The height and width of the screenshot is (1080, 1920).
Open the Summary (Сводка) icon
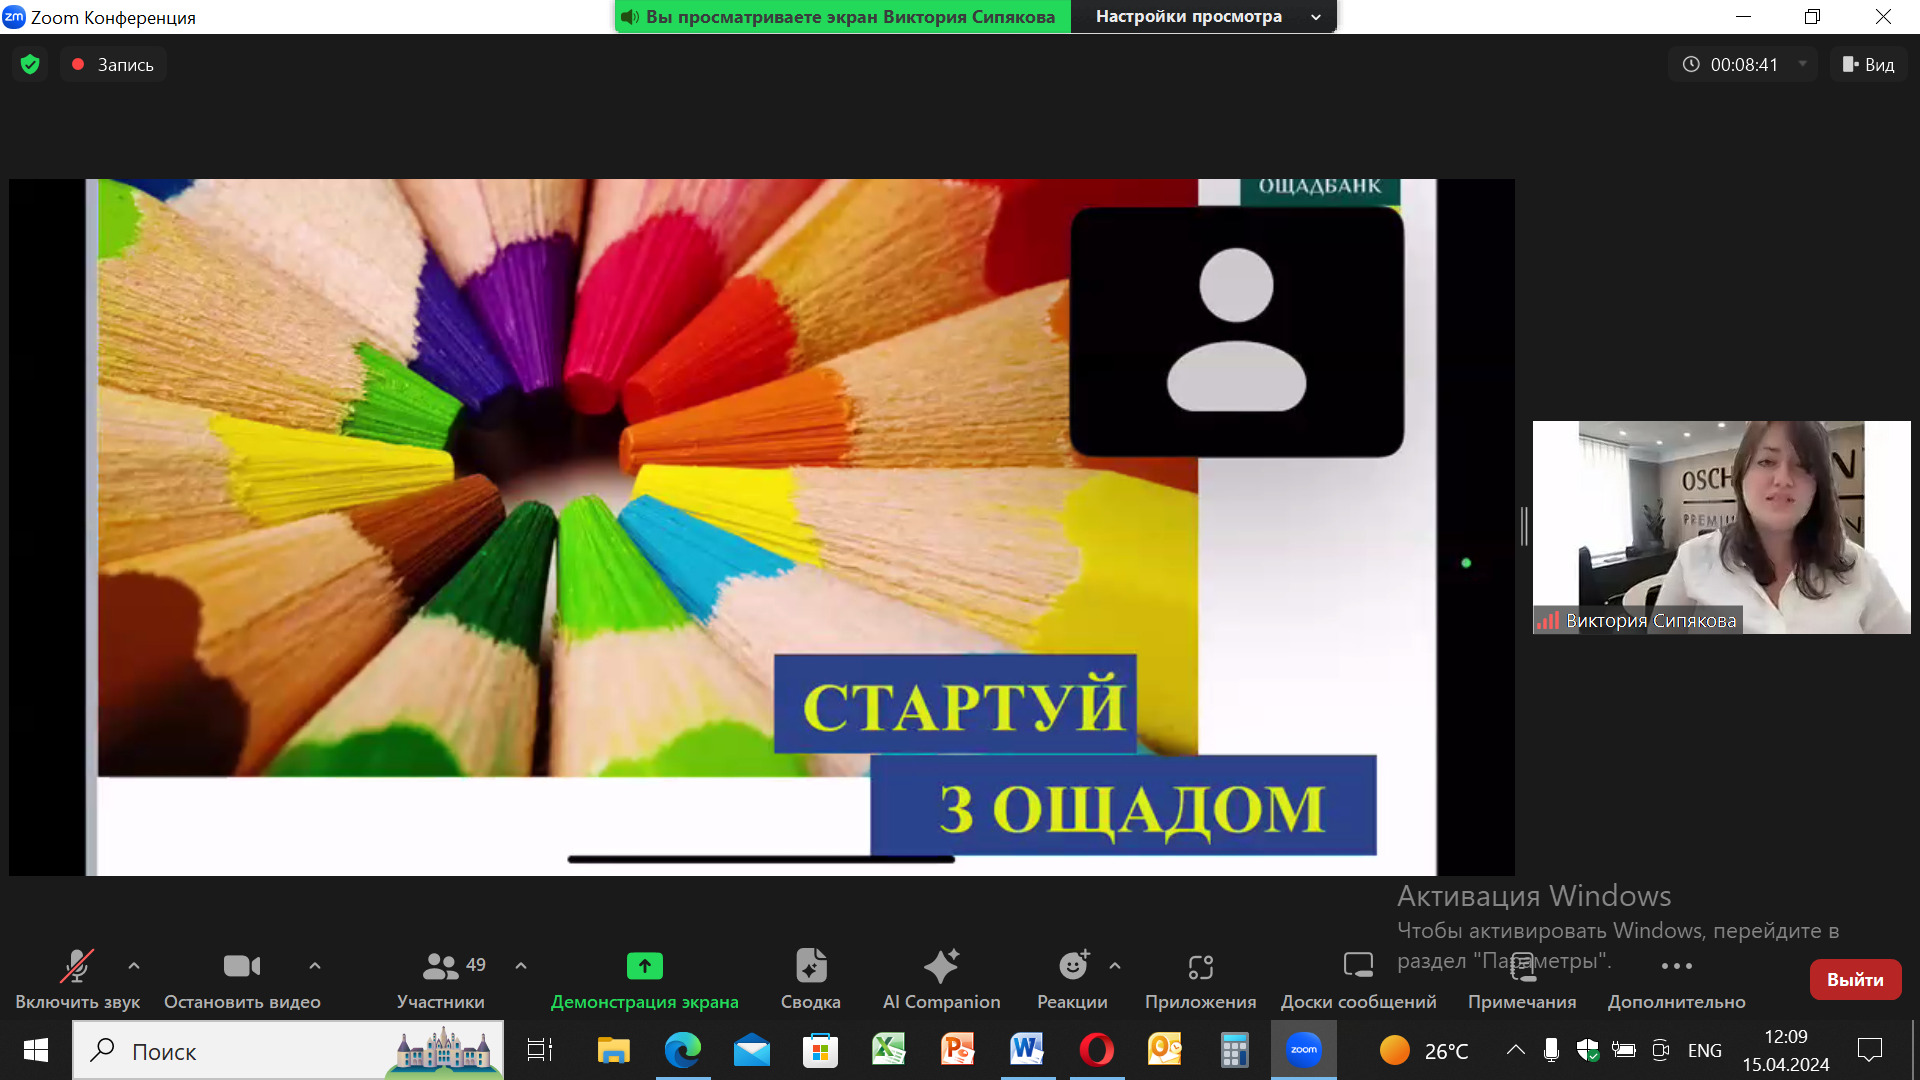pos(810,966)
